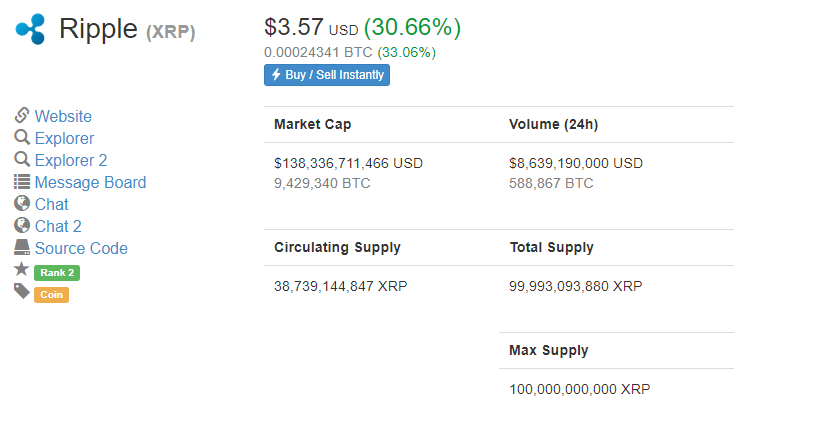
Task: Click the tag icon beside Coin
Action: tap(22, 291)
